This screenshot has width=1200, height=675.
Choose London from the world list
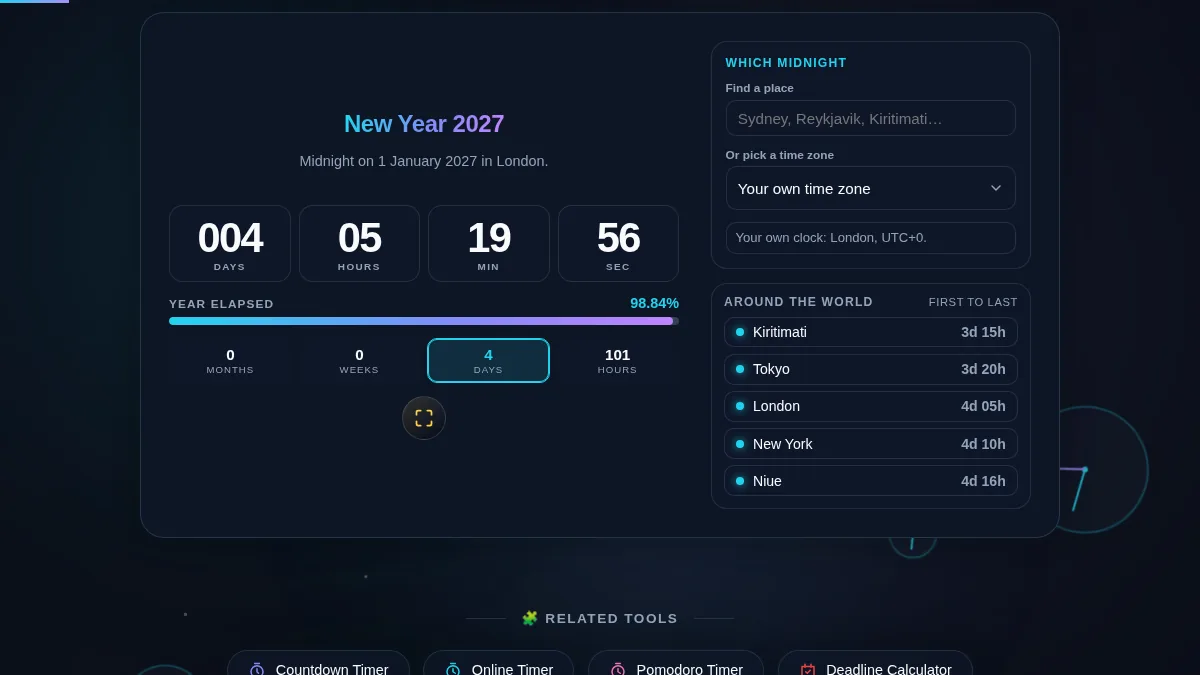870,406
